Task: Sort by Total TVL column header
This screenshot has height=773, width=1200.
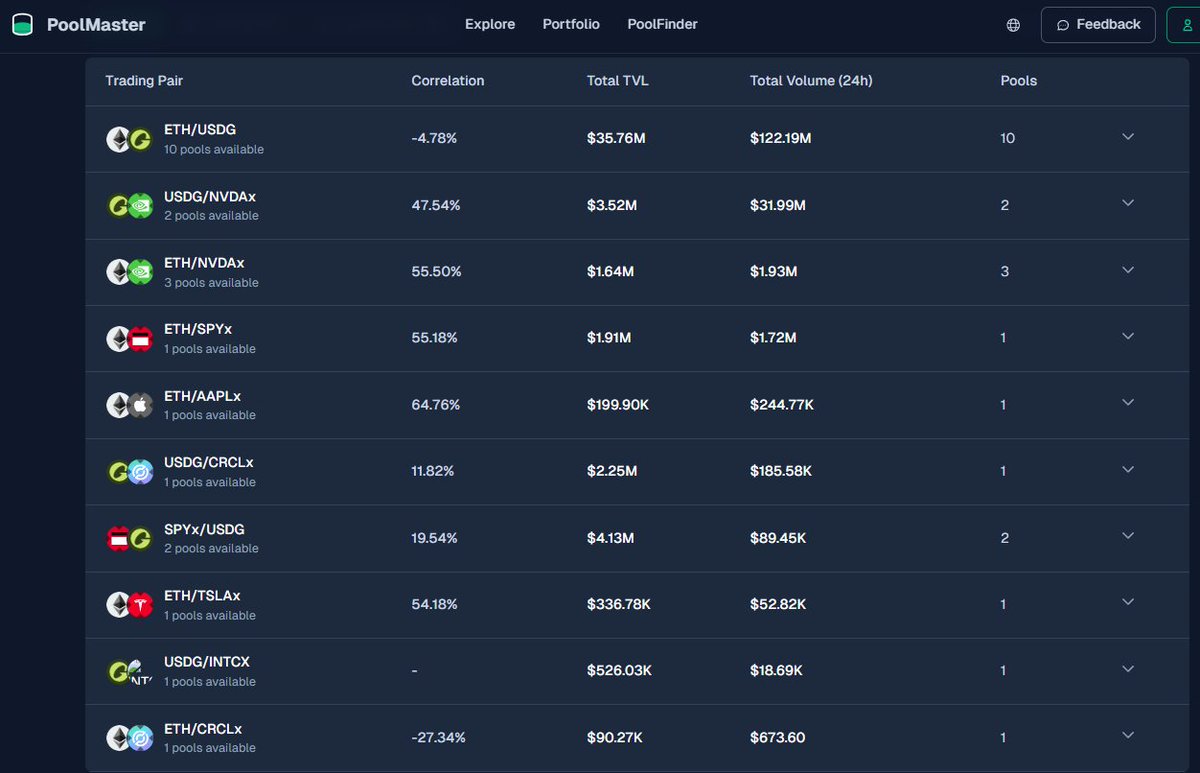Action: tap(618, 81)
